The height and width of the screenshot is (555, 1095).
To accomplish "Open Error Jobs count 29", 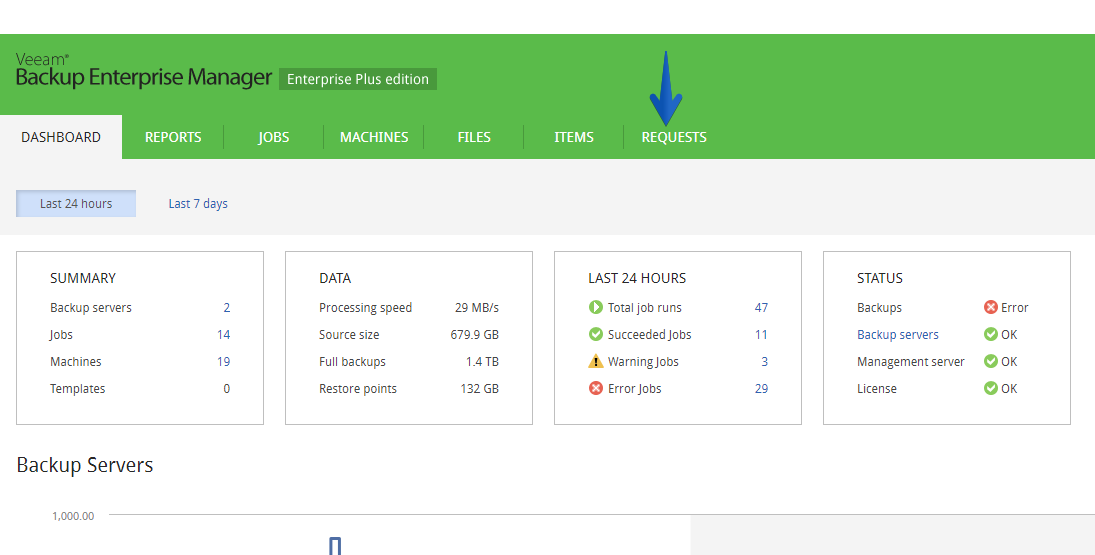I will tap(761, 389).
